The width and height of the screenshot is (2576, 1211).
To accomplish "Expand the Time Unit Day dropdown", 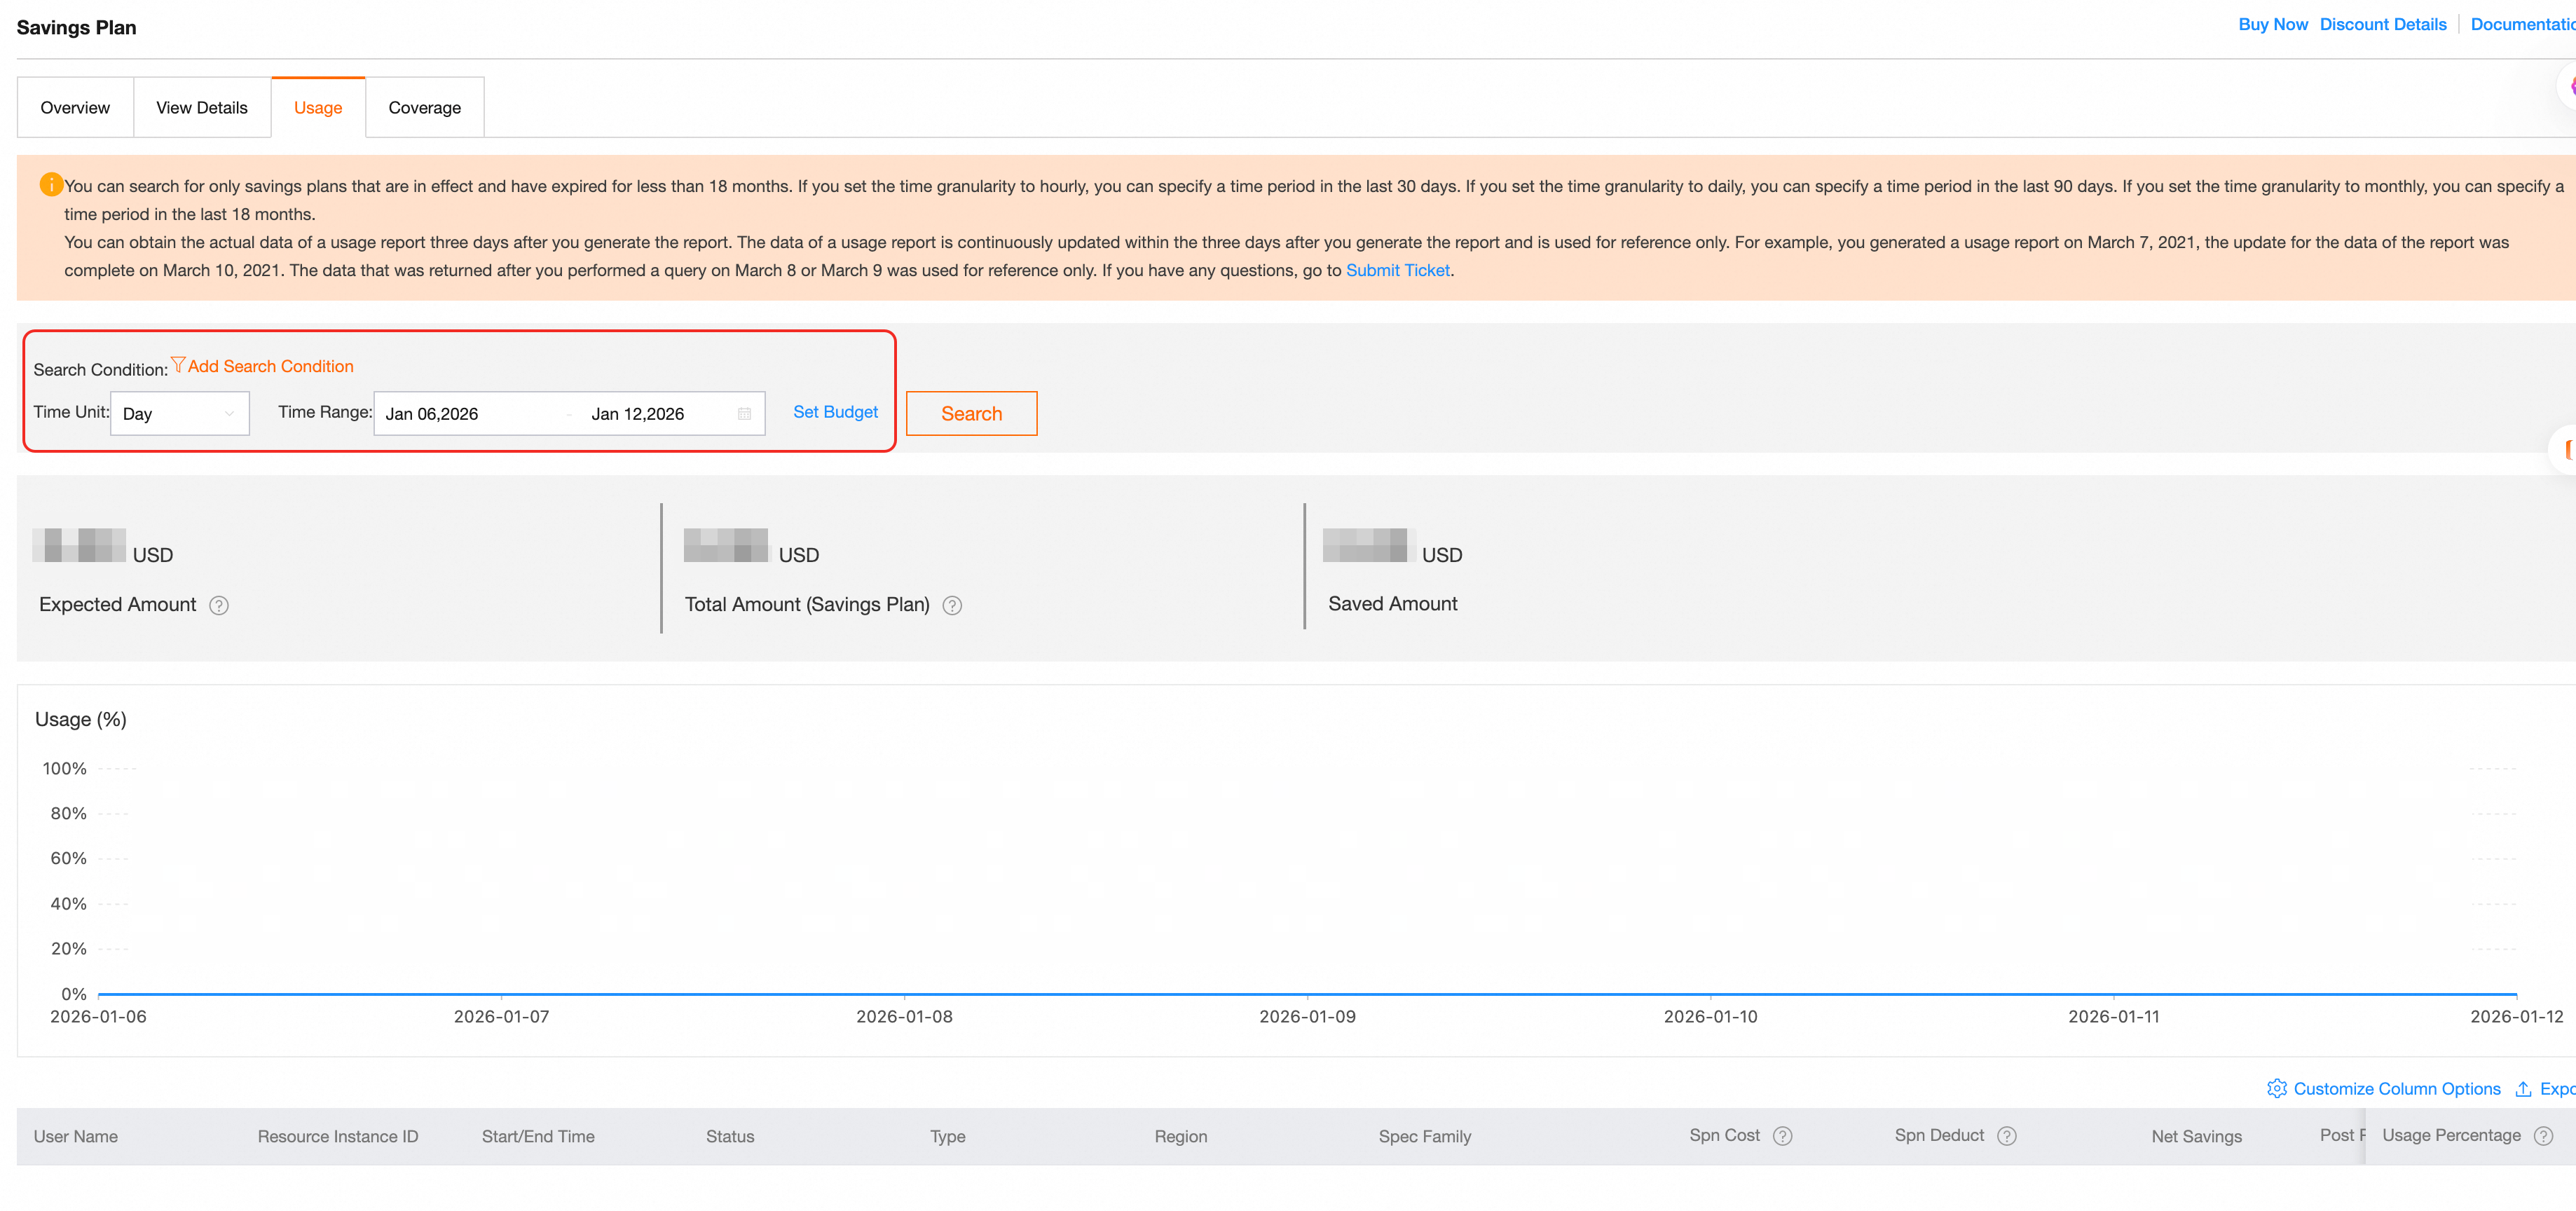I will click(180, 414).
